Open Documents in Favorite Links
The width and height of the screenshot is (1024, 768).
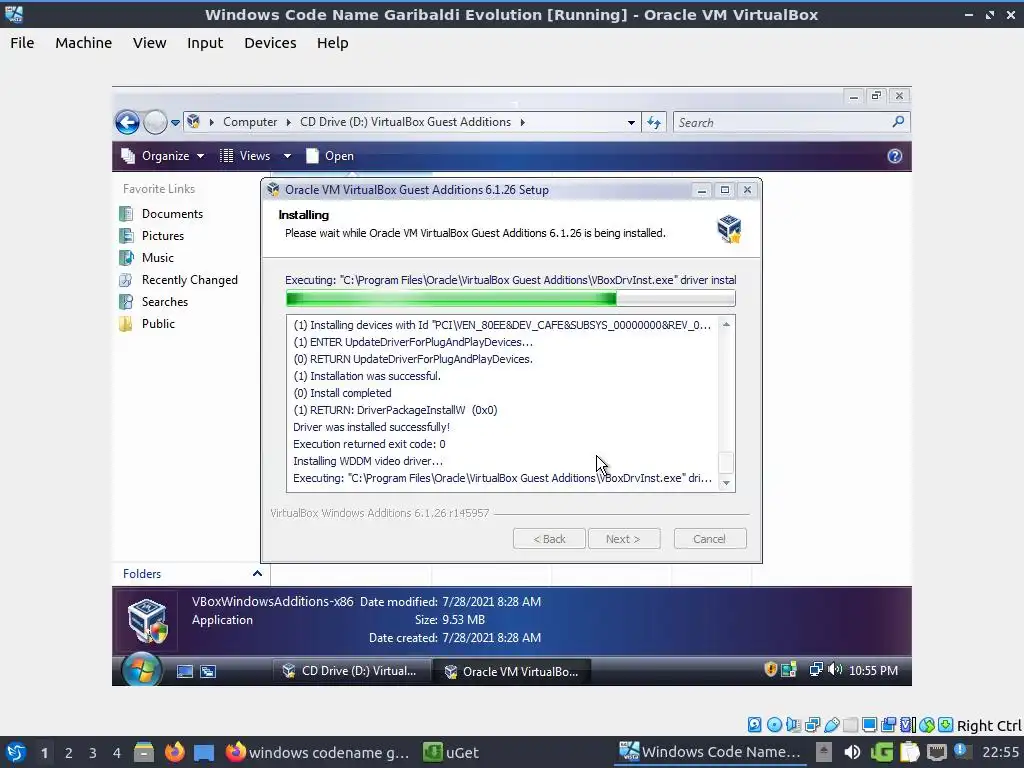point(161,214)
